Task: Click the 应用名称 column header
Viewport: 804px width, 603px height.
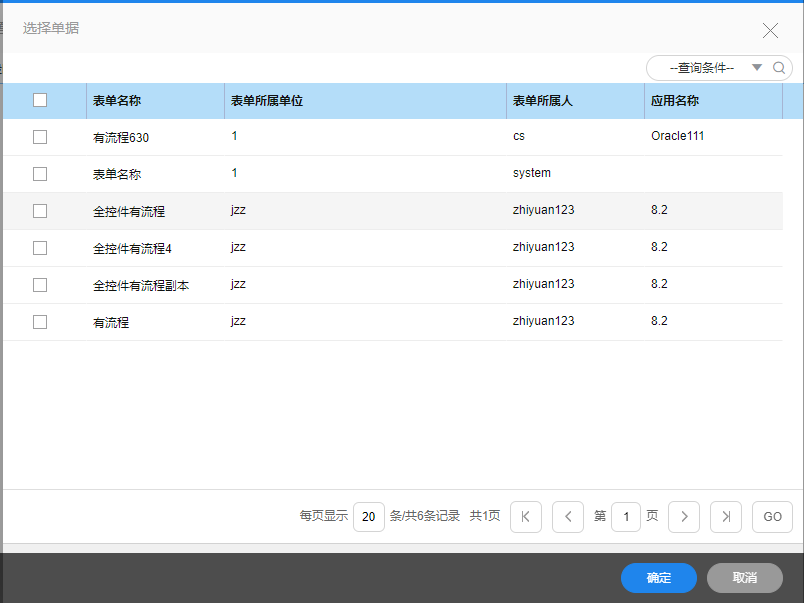Action: (675, 101)
